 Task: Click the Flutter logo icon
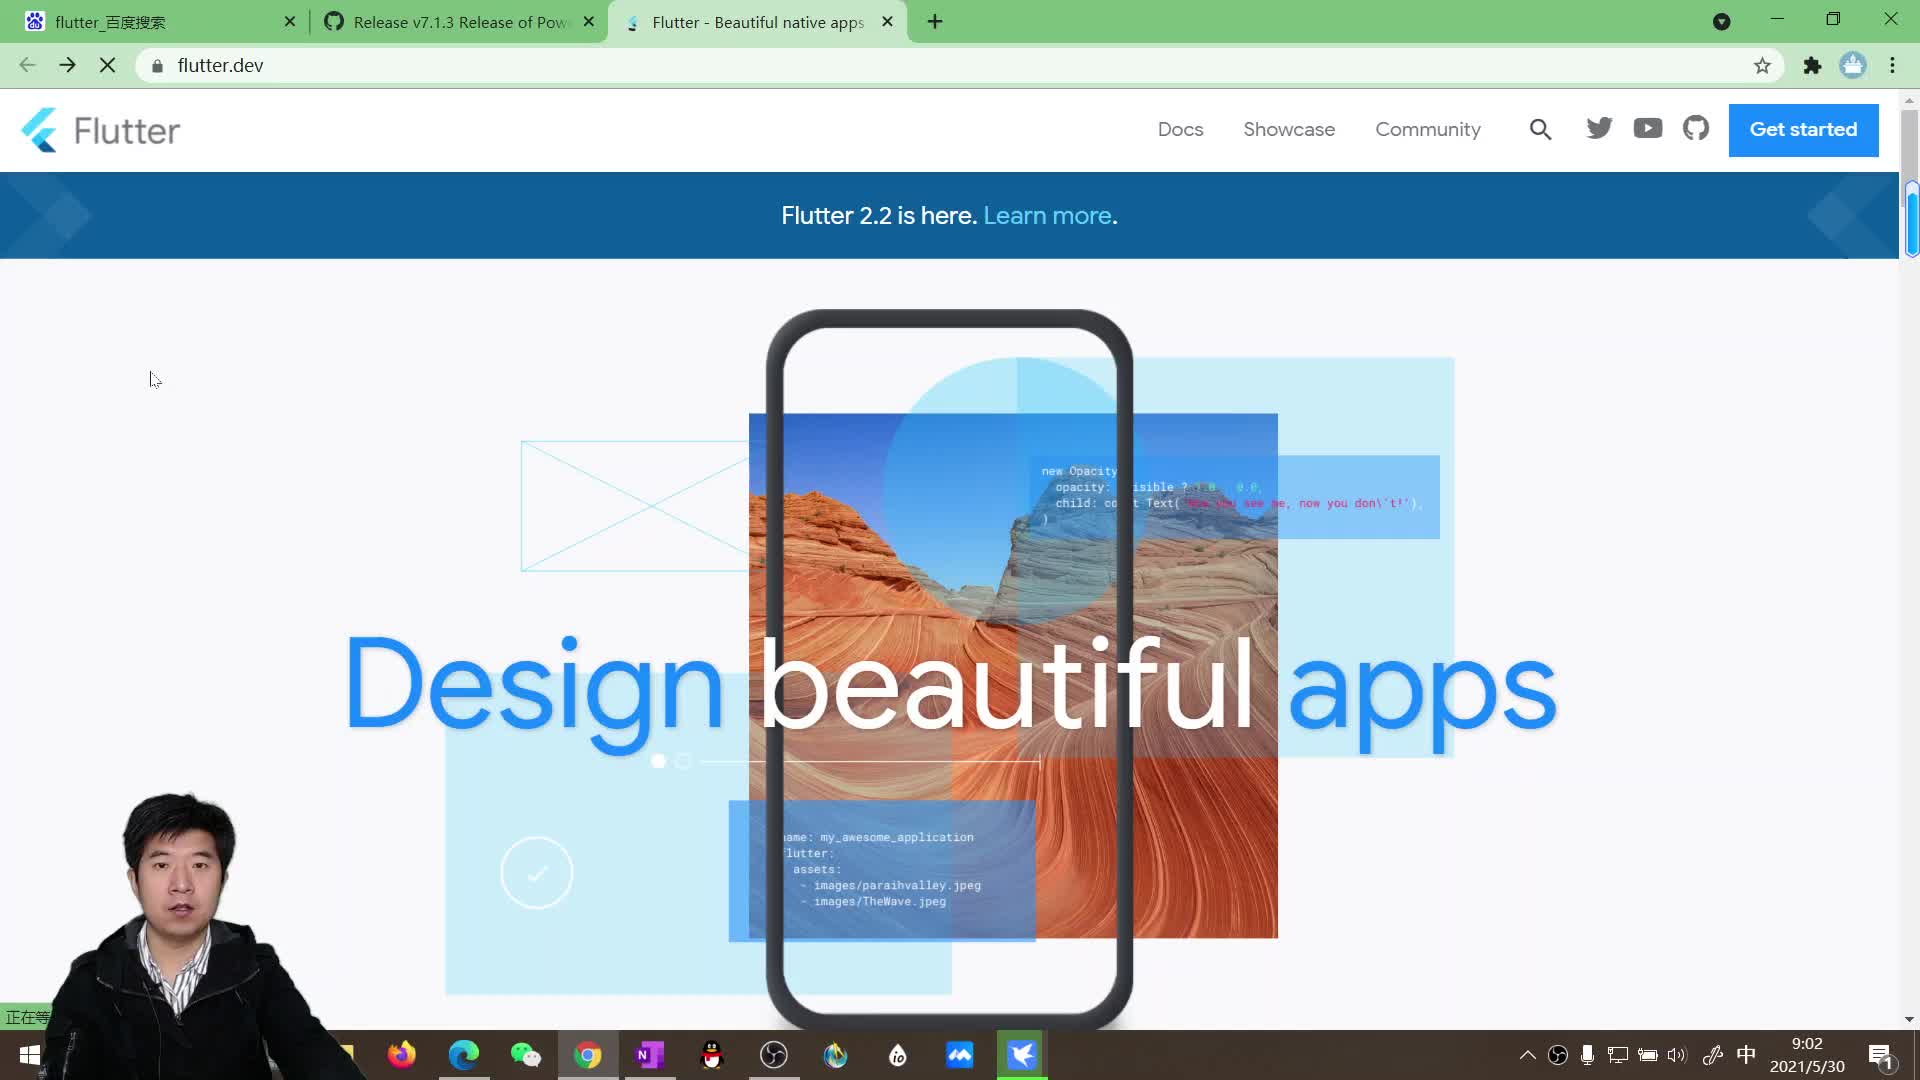point(38,129)
